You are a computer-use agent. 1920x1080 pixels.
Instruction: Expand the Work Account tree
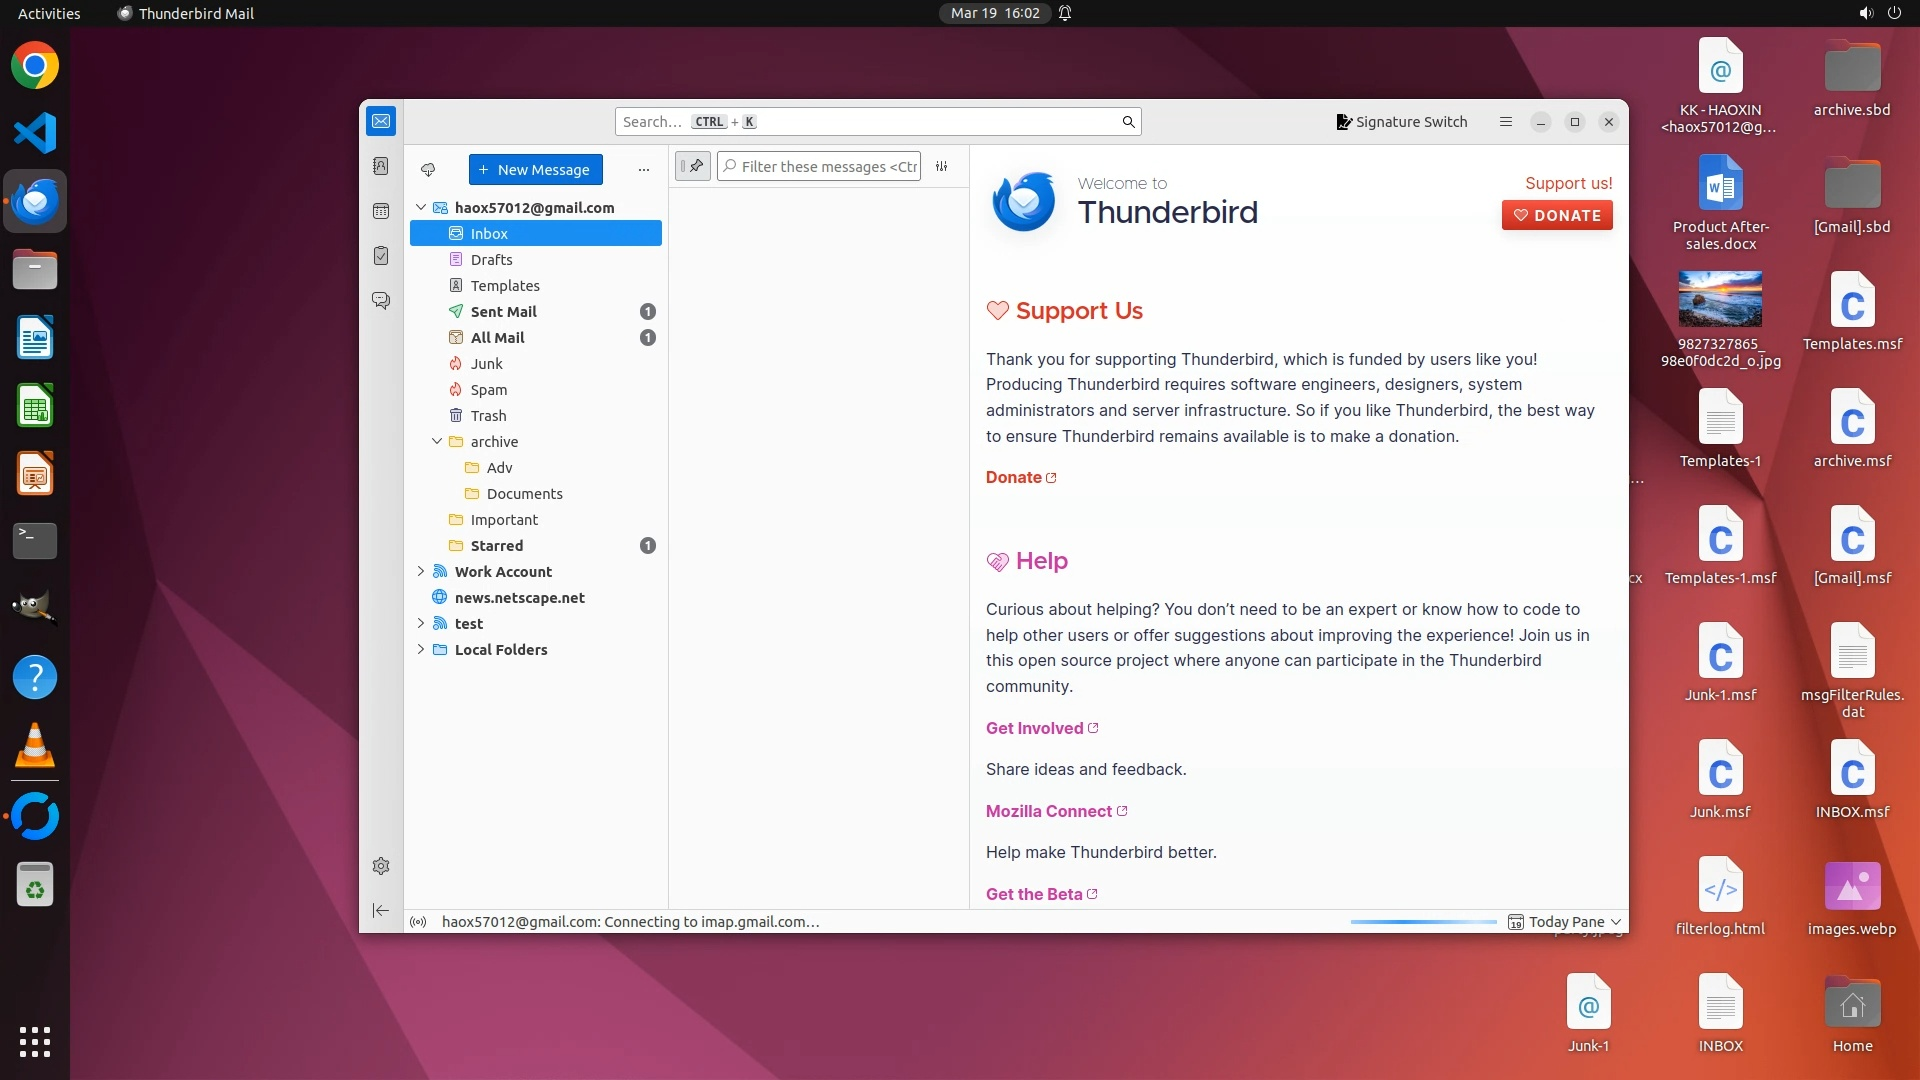coord(421,571)
